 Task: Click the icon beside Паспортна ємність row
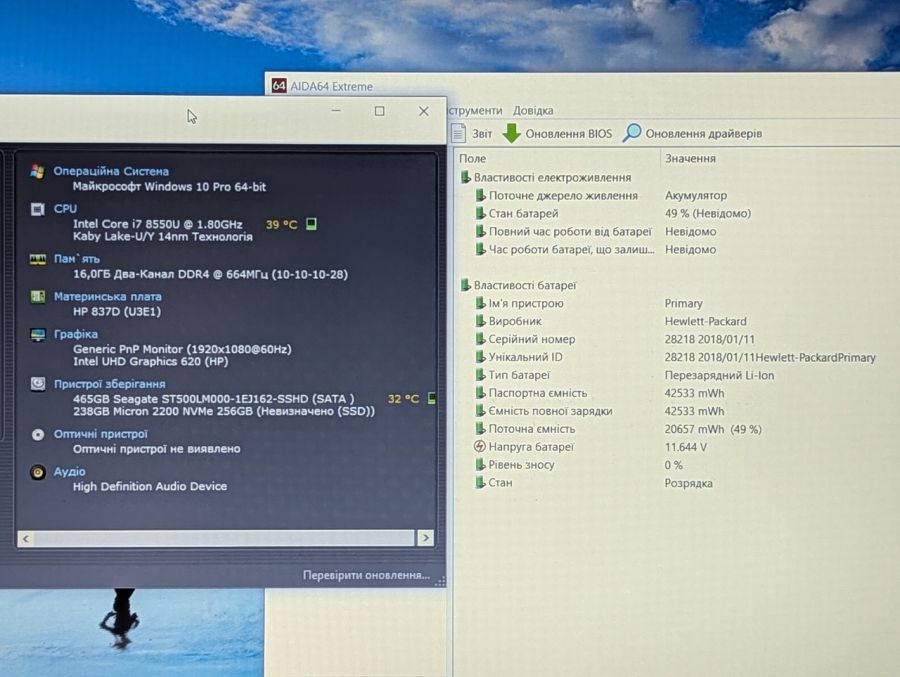[480, 393]
